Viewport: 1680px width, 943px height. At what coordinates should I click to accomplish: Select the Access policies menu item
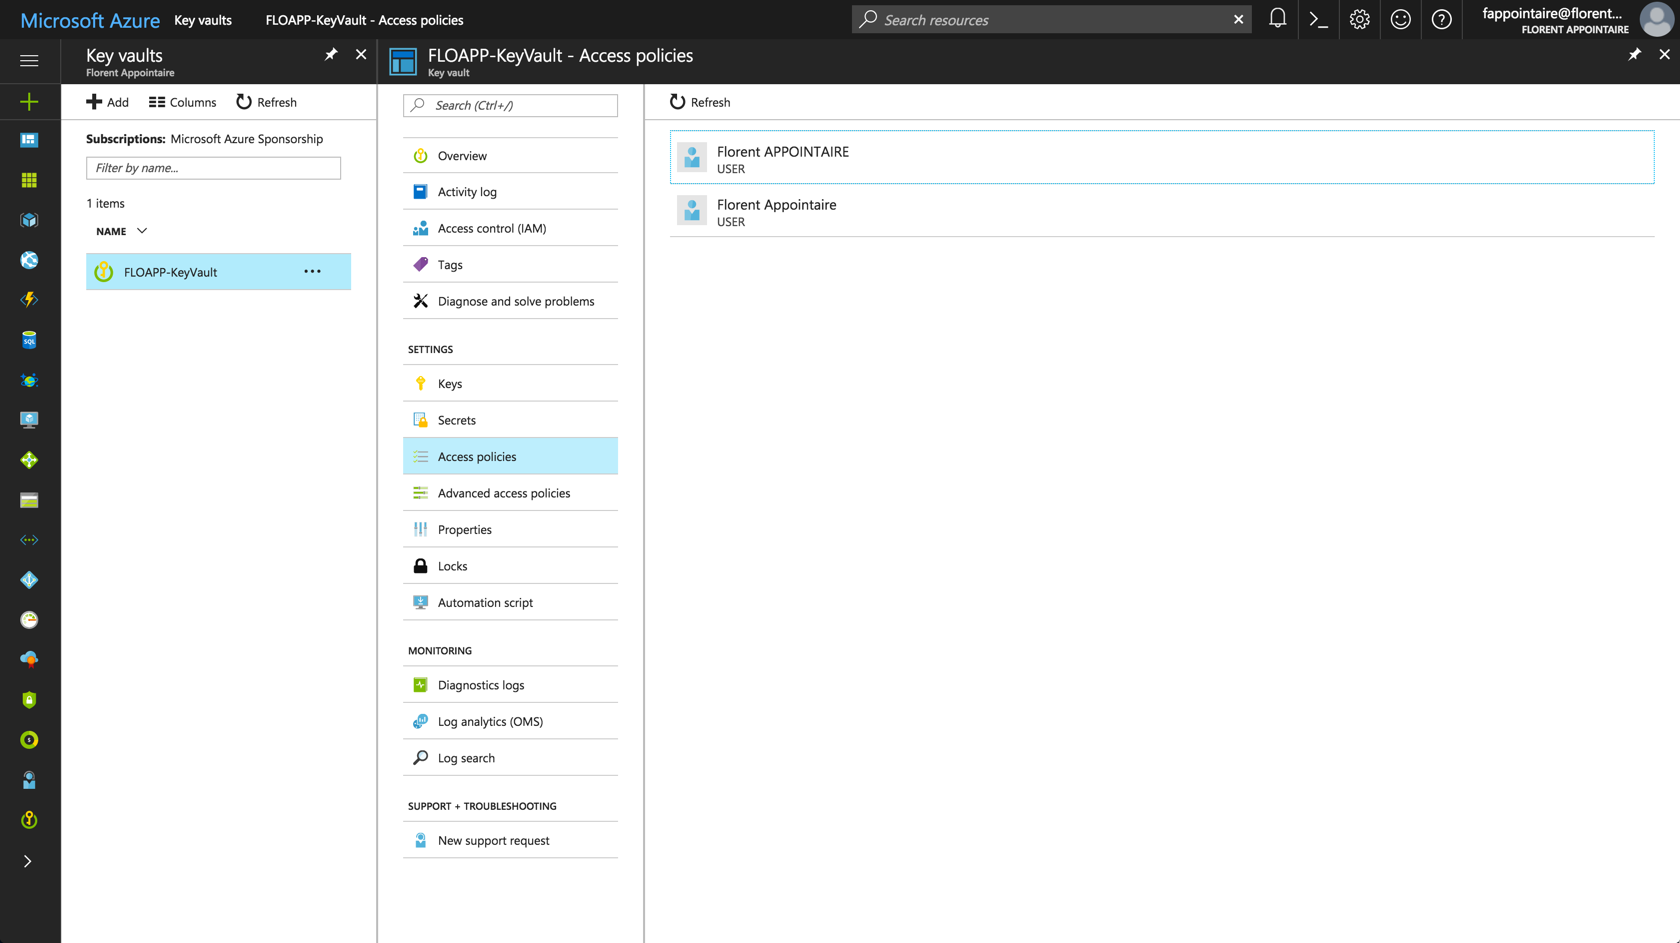tap(510, 456)
